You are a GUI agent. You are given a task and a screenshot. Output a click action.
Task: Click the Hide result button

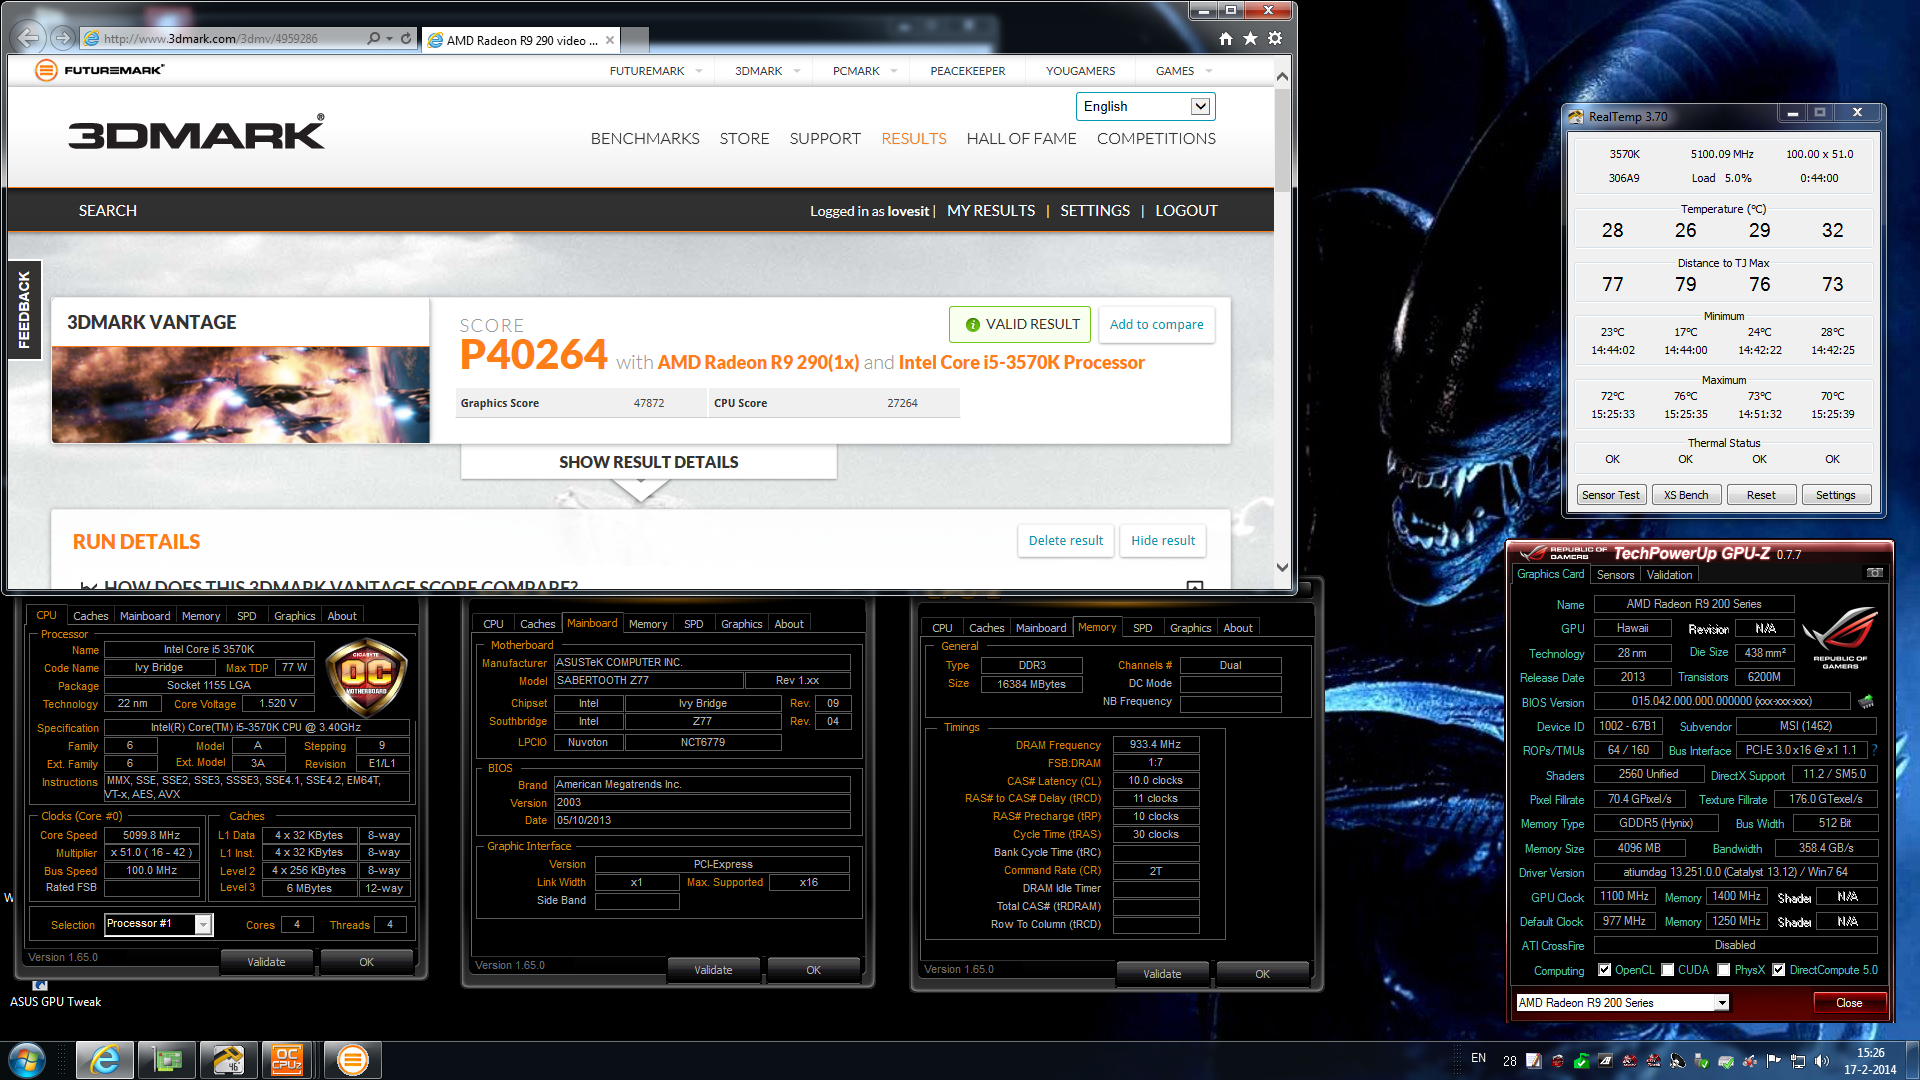(x=1163, y=540)
